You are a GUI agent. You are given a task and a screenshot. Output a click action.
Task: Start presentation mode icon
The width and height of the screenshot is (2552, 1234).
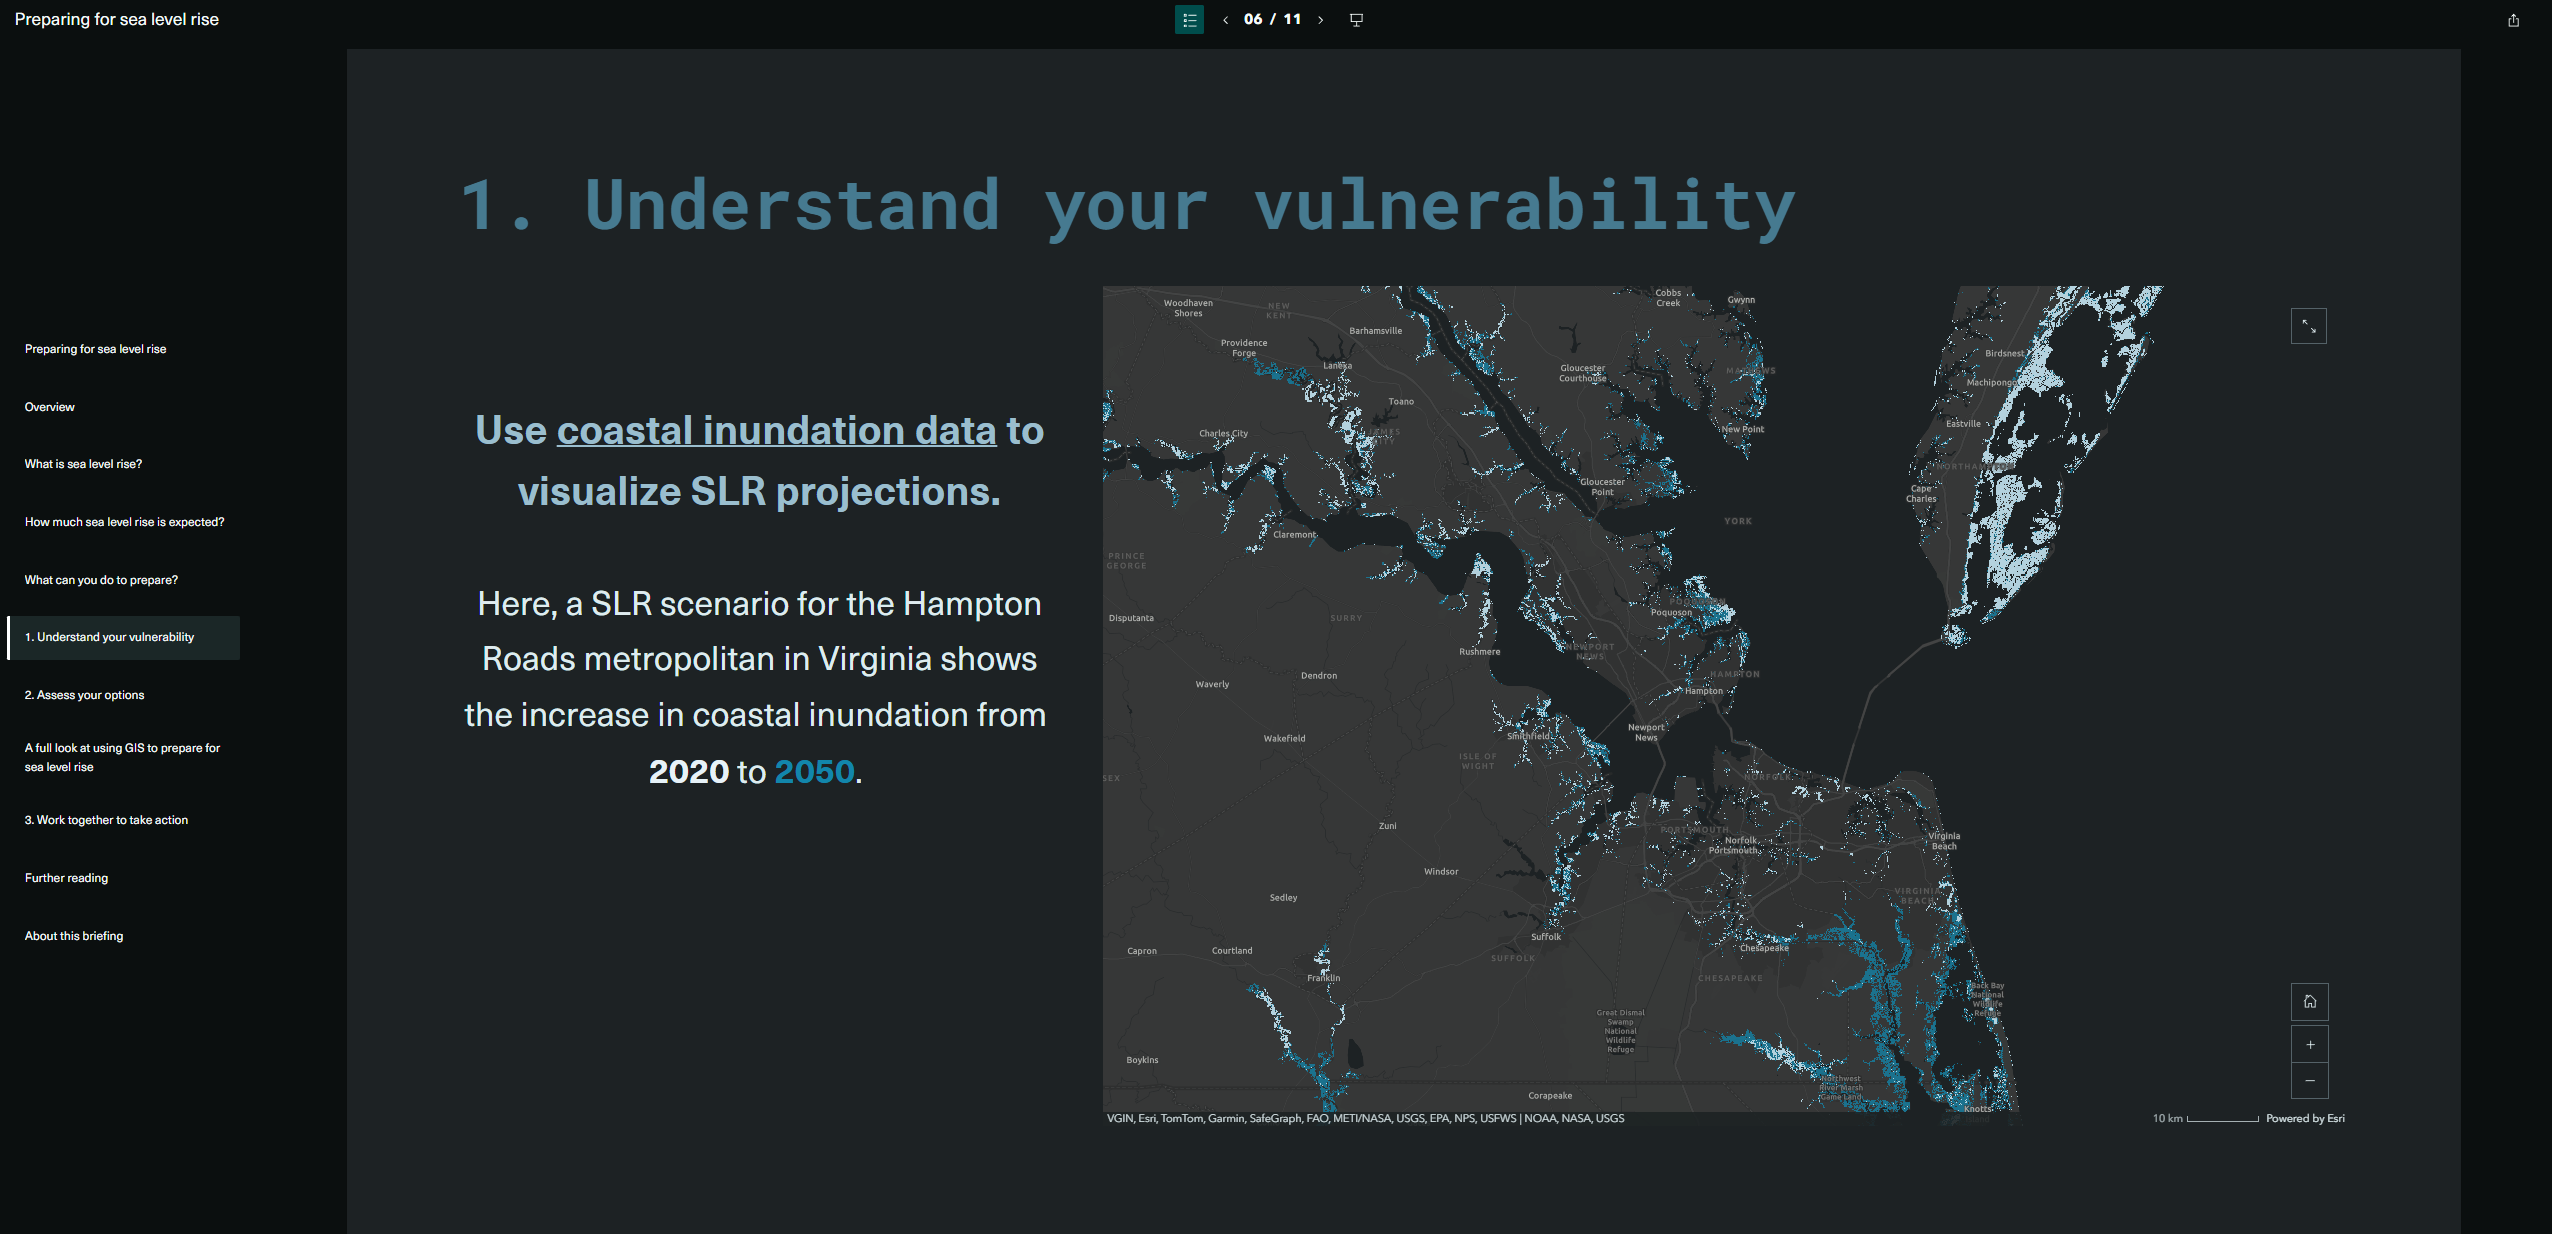pos(1356,20)
